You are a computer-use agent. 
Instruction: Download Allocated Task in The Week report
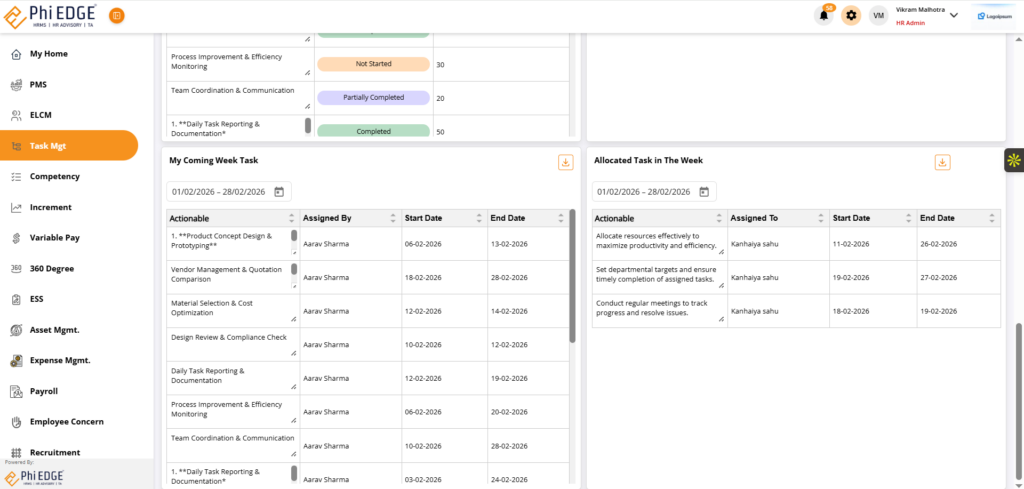pos(942,162)
